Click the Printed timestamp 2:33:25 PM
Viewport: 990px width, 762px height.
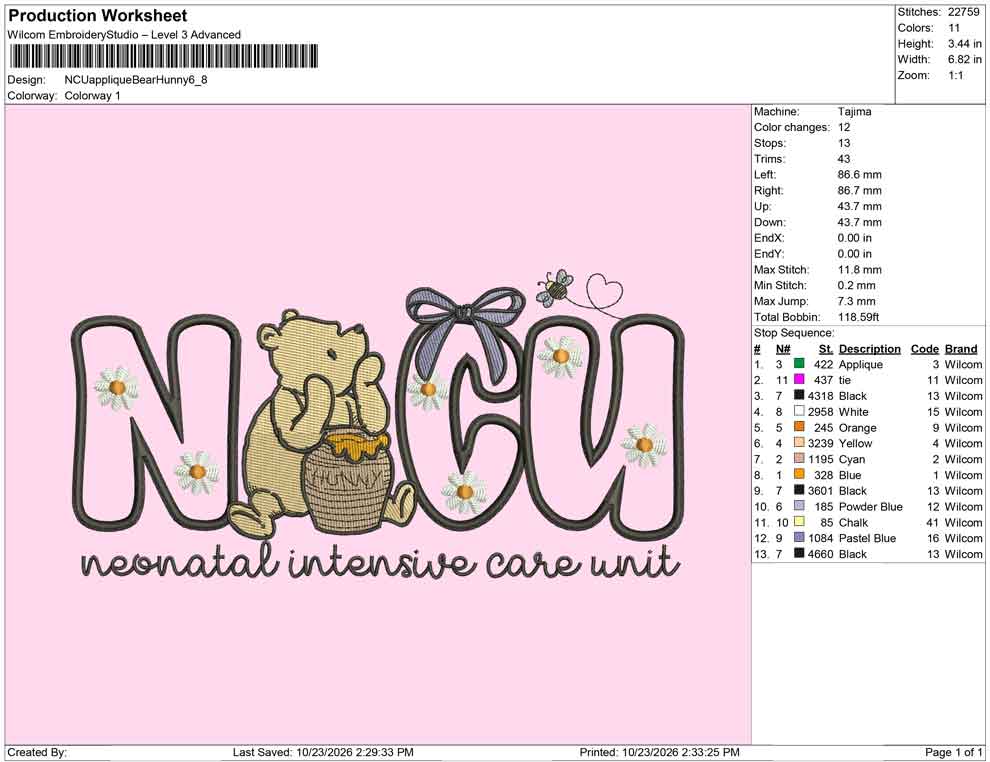(x=710, y=752)
